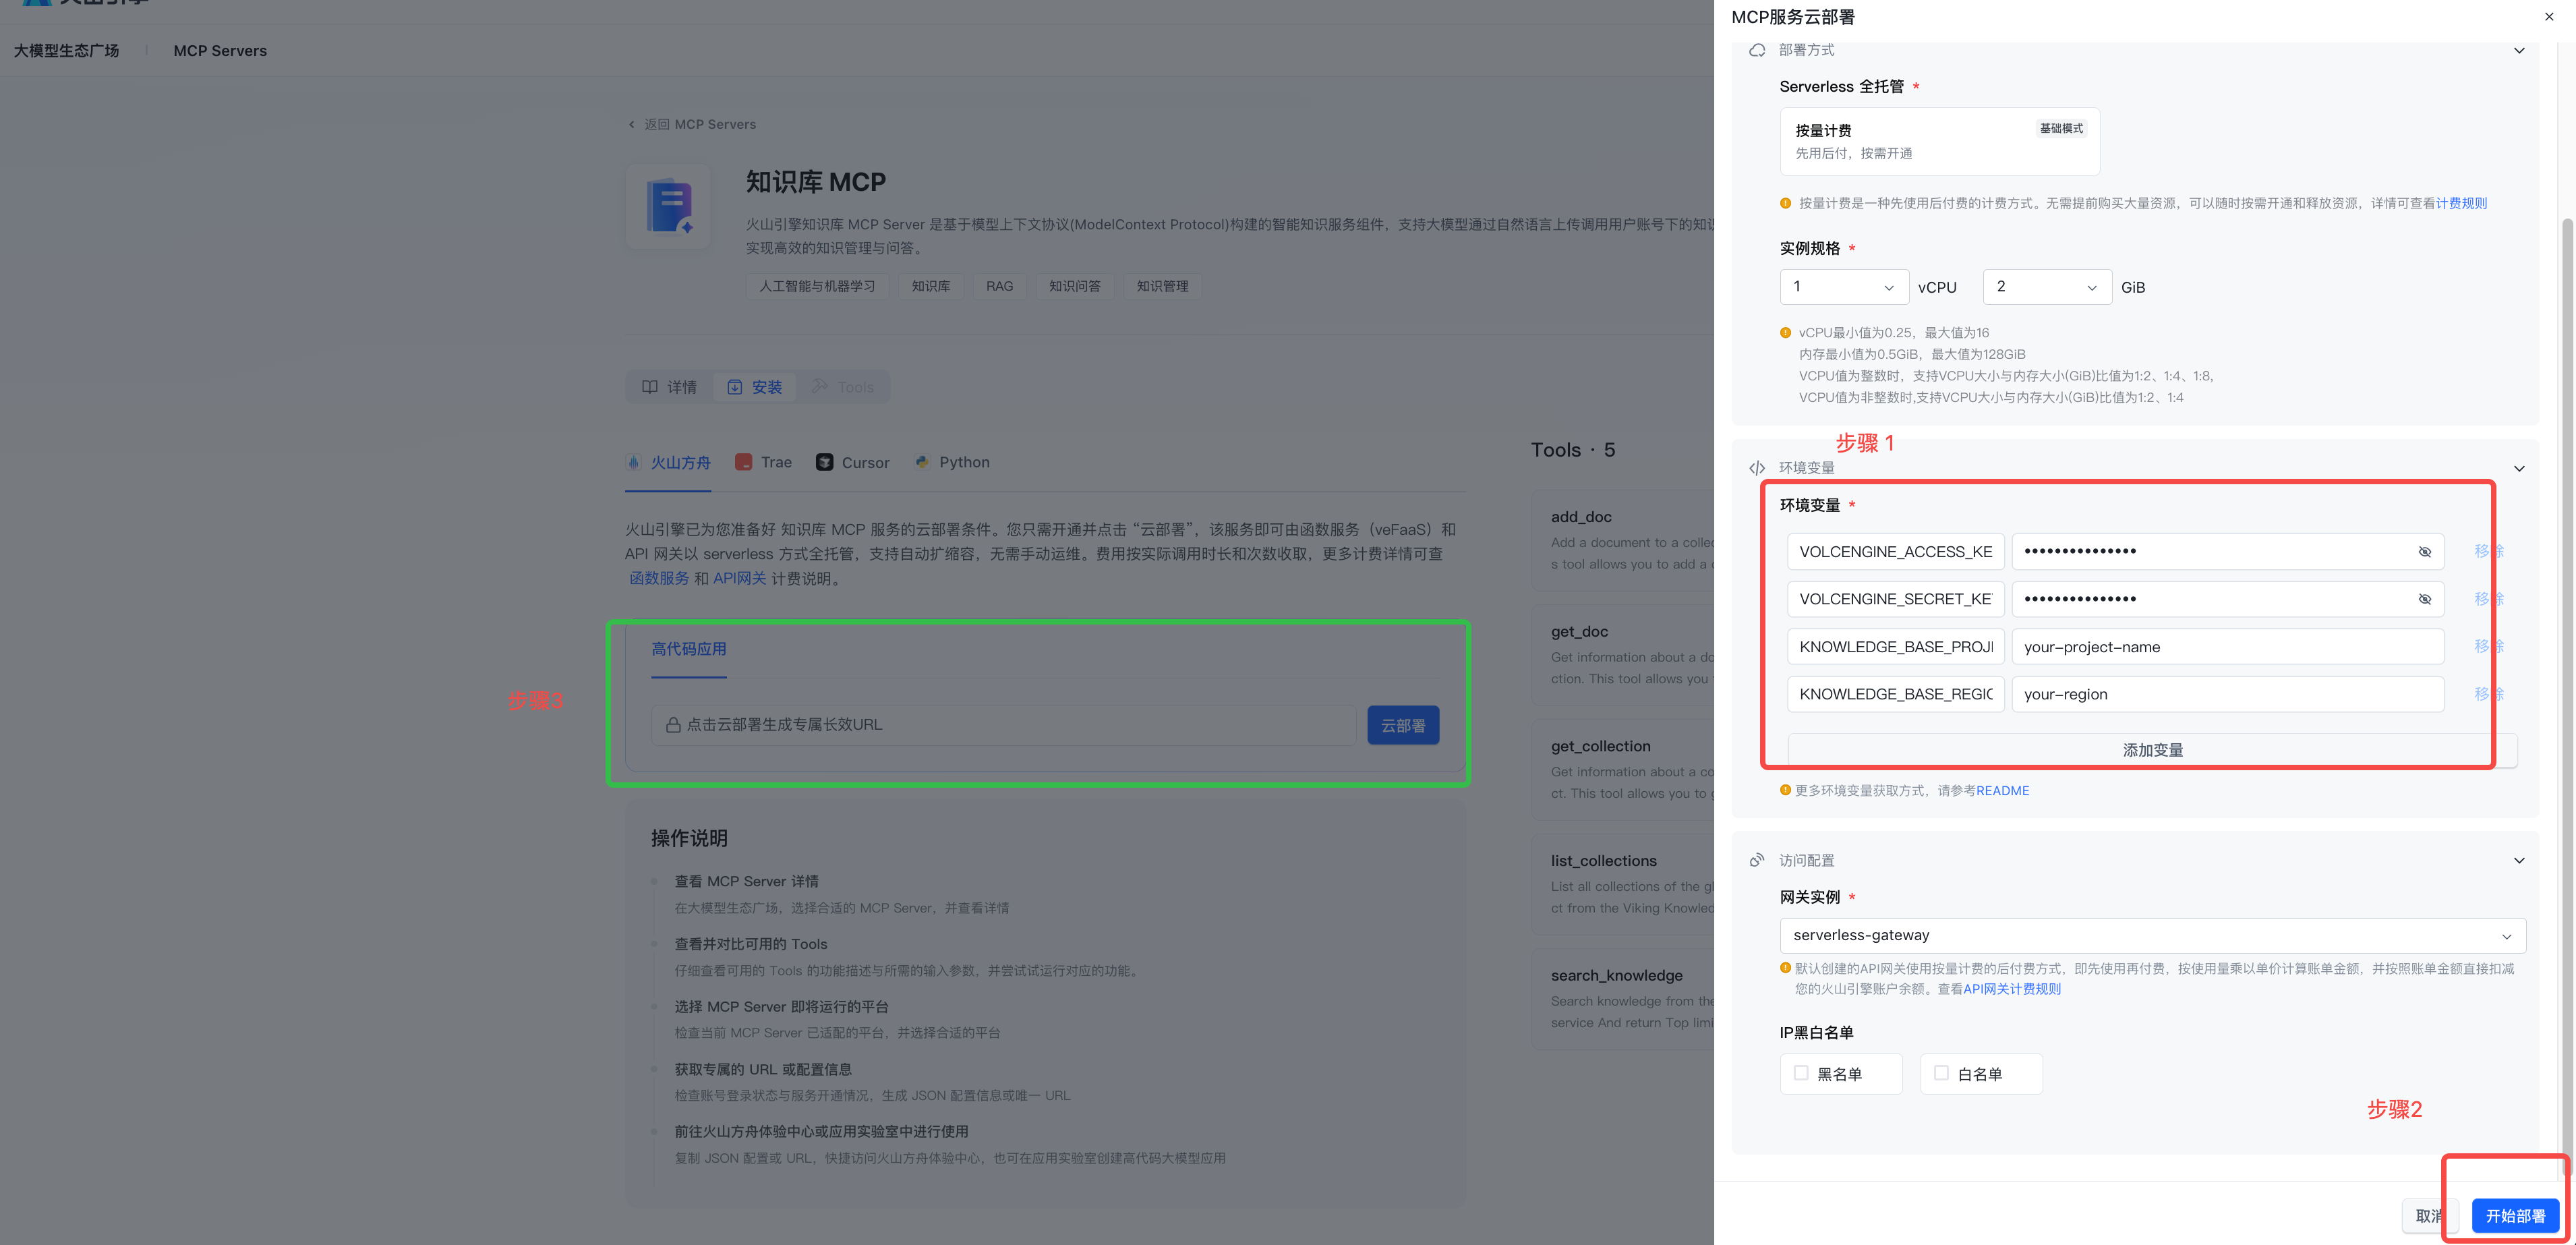Collapse the 环境变量 section
This screenshot has height=1245, width=2576.
[x=2519, y=468]
